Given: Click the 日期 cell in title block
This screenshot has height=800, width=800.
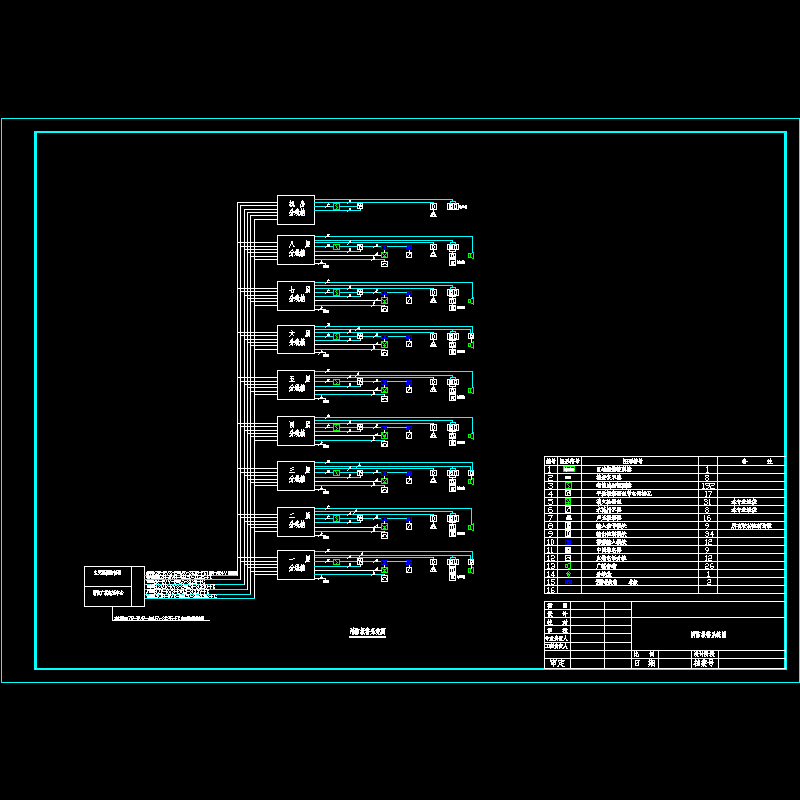Looking at the screenshot, I should click(645, 663).
